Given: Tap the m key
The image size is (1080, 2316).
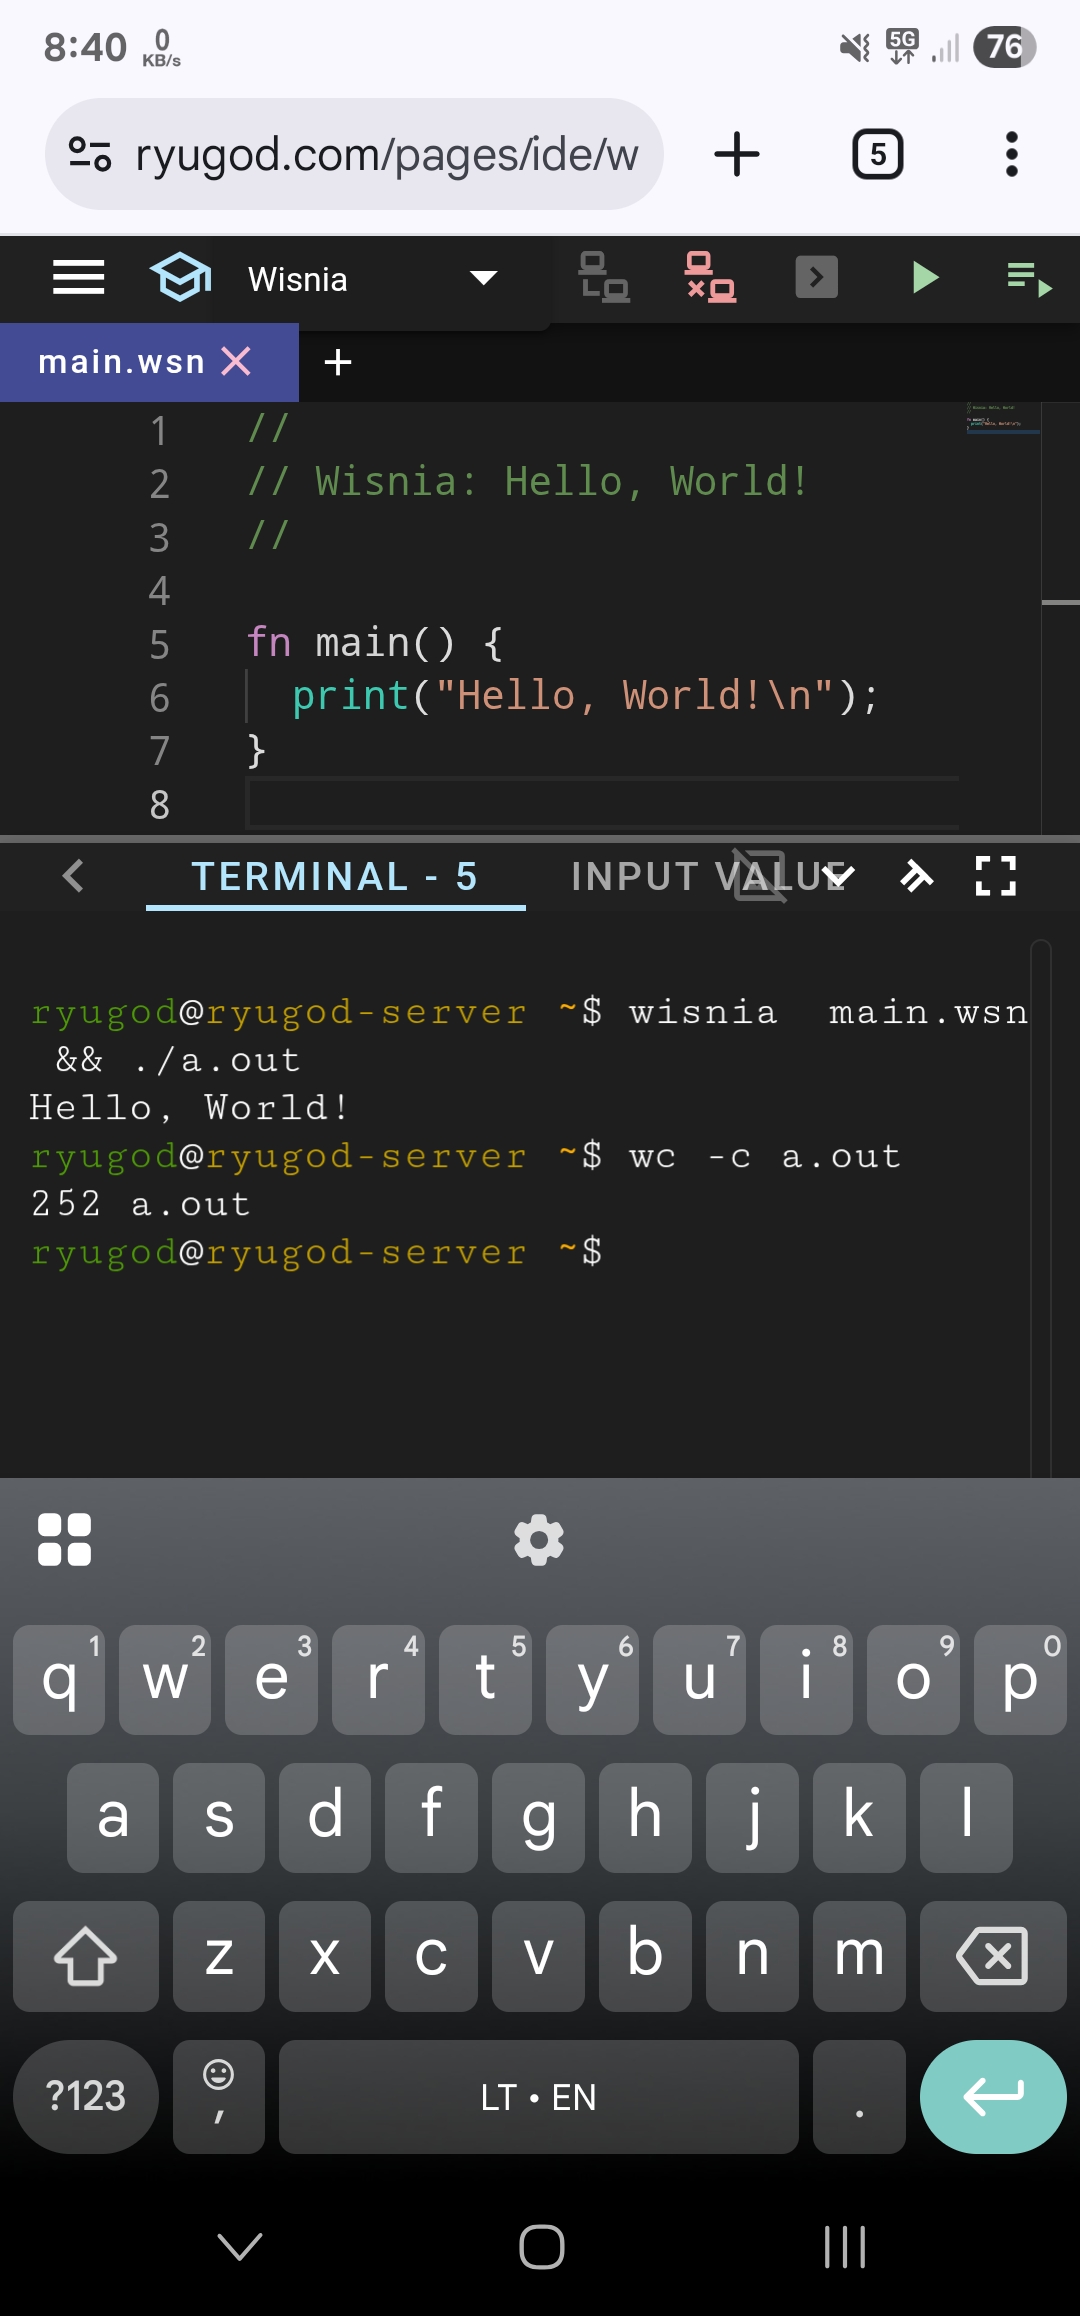Looking at the screenshot, I should (859, 1955).
